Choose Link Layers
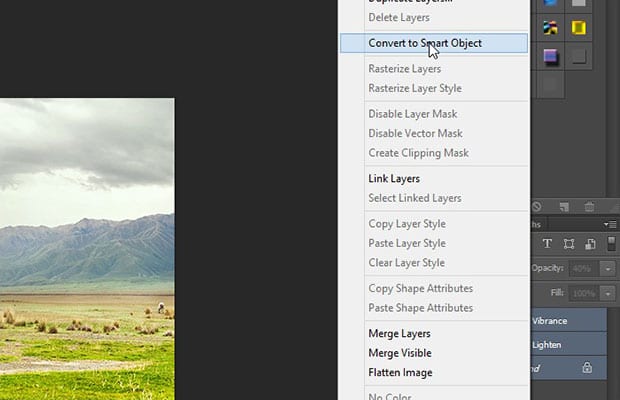Image resolution: width=620 pixels, height=400 pixels. pos(394,179)
